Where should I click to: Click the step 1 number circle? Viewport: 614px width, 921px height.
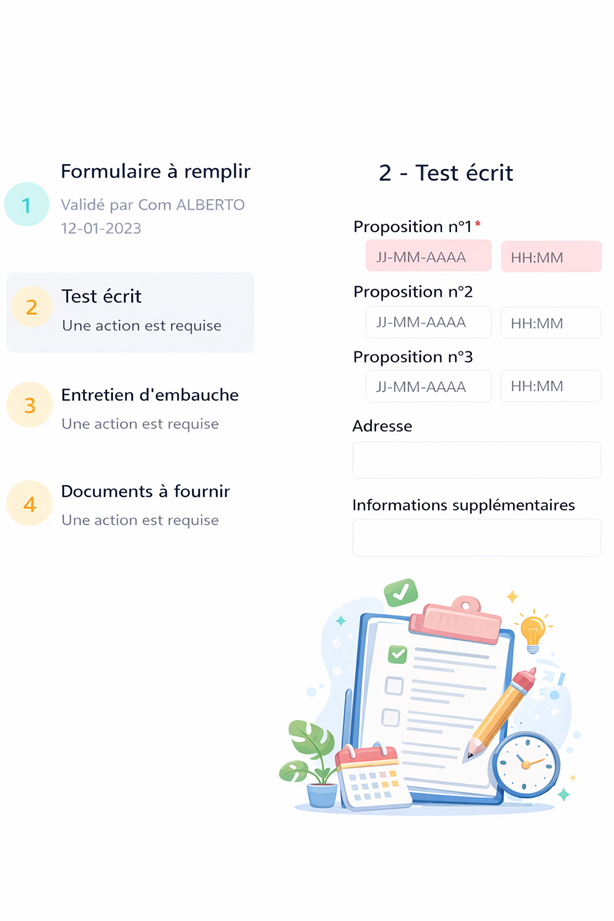[x=27, y=205]
